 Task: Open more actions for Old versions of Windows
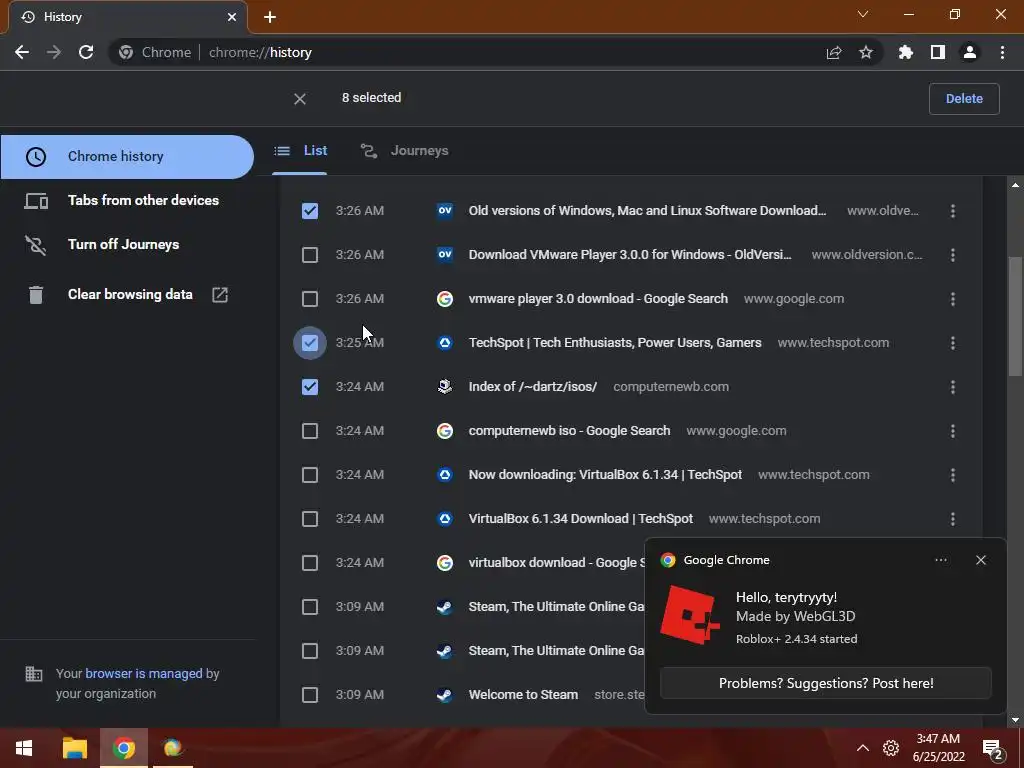click(953, 211)
